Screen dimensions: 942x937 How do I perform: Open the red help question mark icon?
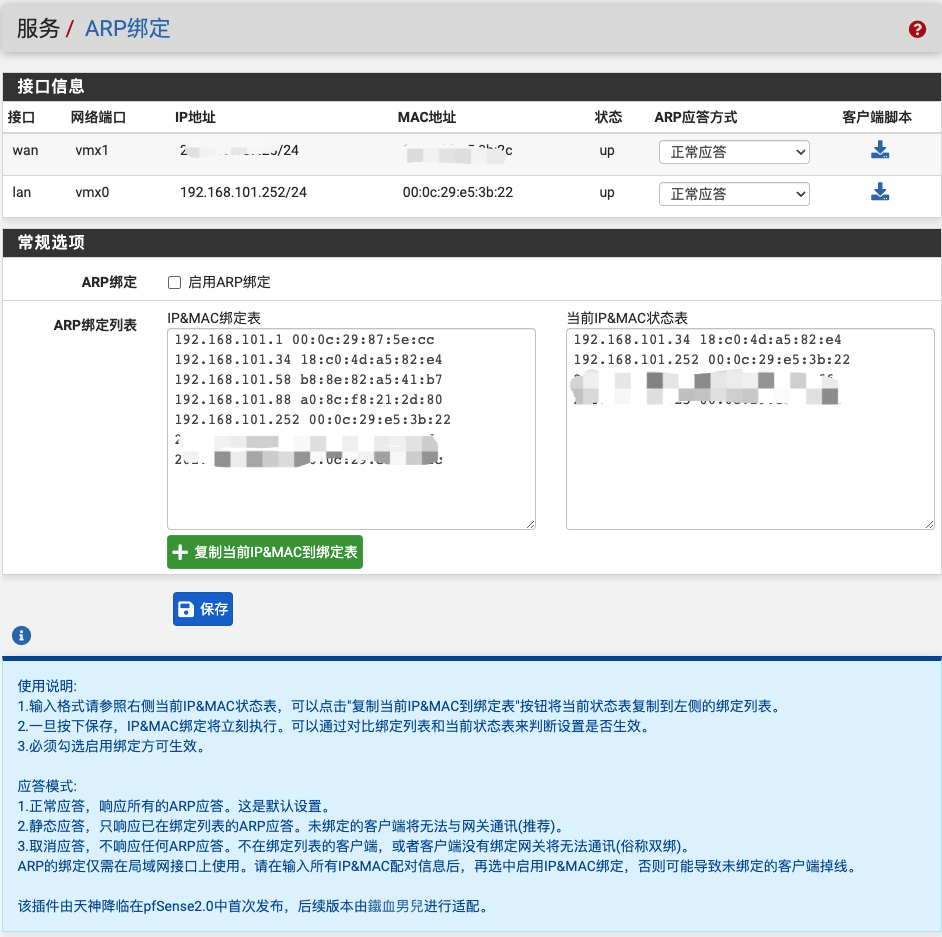click(x=917, y=29)
